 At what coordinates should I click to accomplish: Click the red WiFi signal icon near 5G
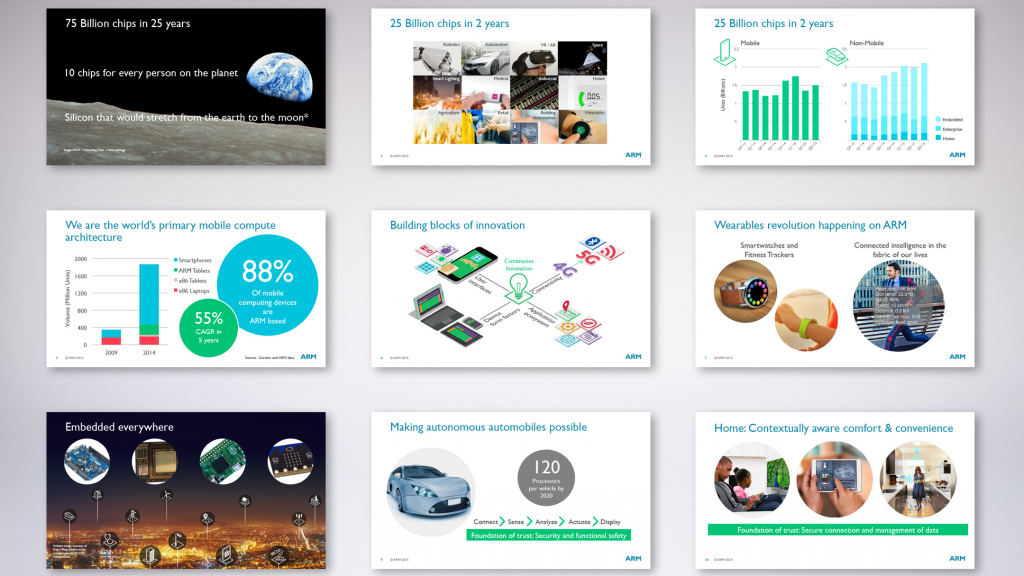click(606, 252)
